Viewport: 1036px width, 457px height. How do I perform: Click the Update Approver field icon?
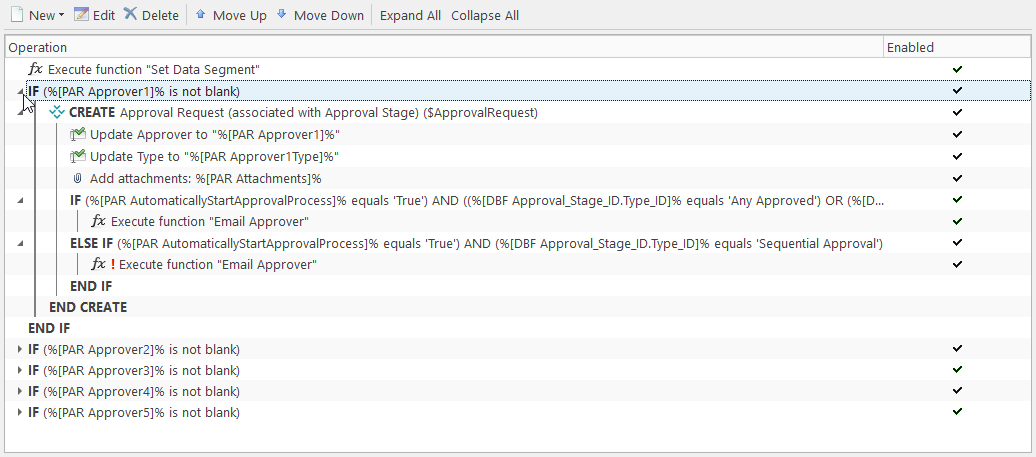click(78, 135)
